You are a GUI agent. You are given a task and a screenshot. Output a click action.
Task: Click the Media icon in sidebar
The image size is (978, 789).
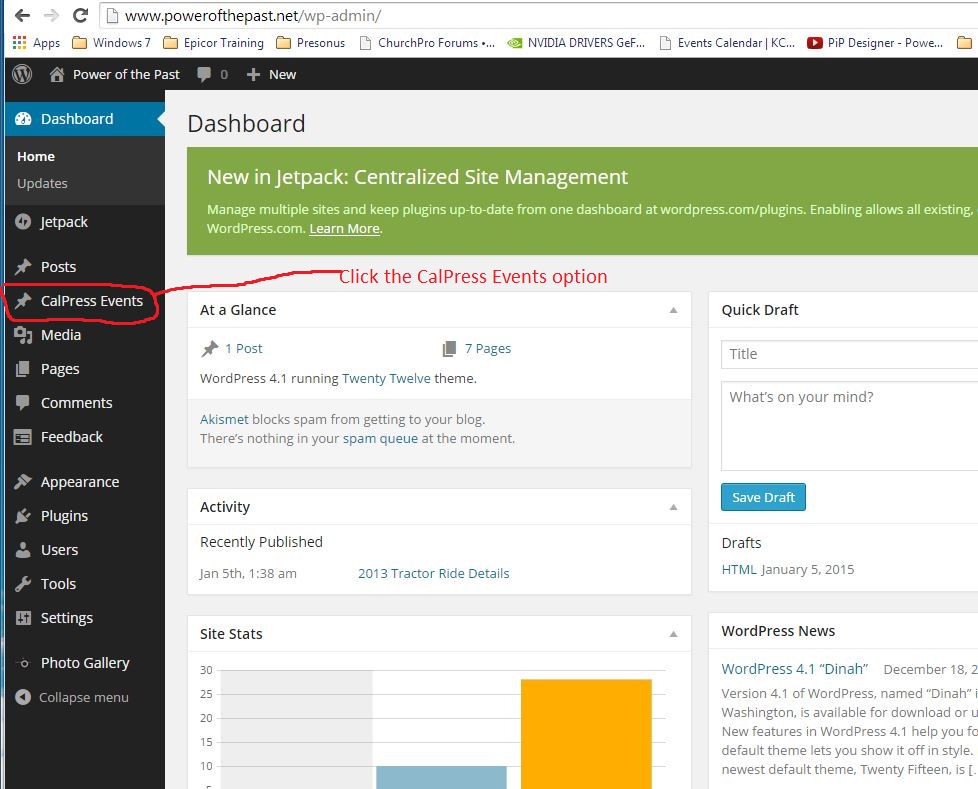[x=23, y=335]
